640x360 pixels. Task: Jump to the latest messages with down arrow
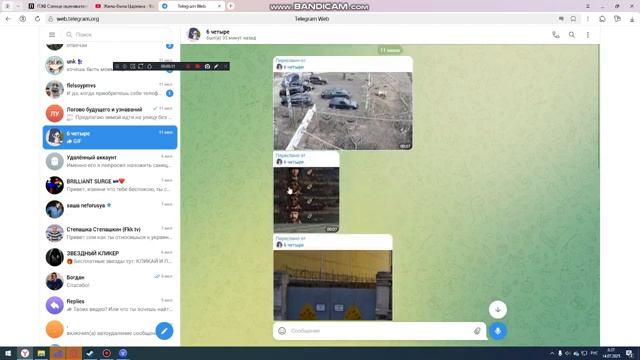tap(498, 309)
